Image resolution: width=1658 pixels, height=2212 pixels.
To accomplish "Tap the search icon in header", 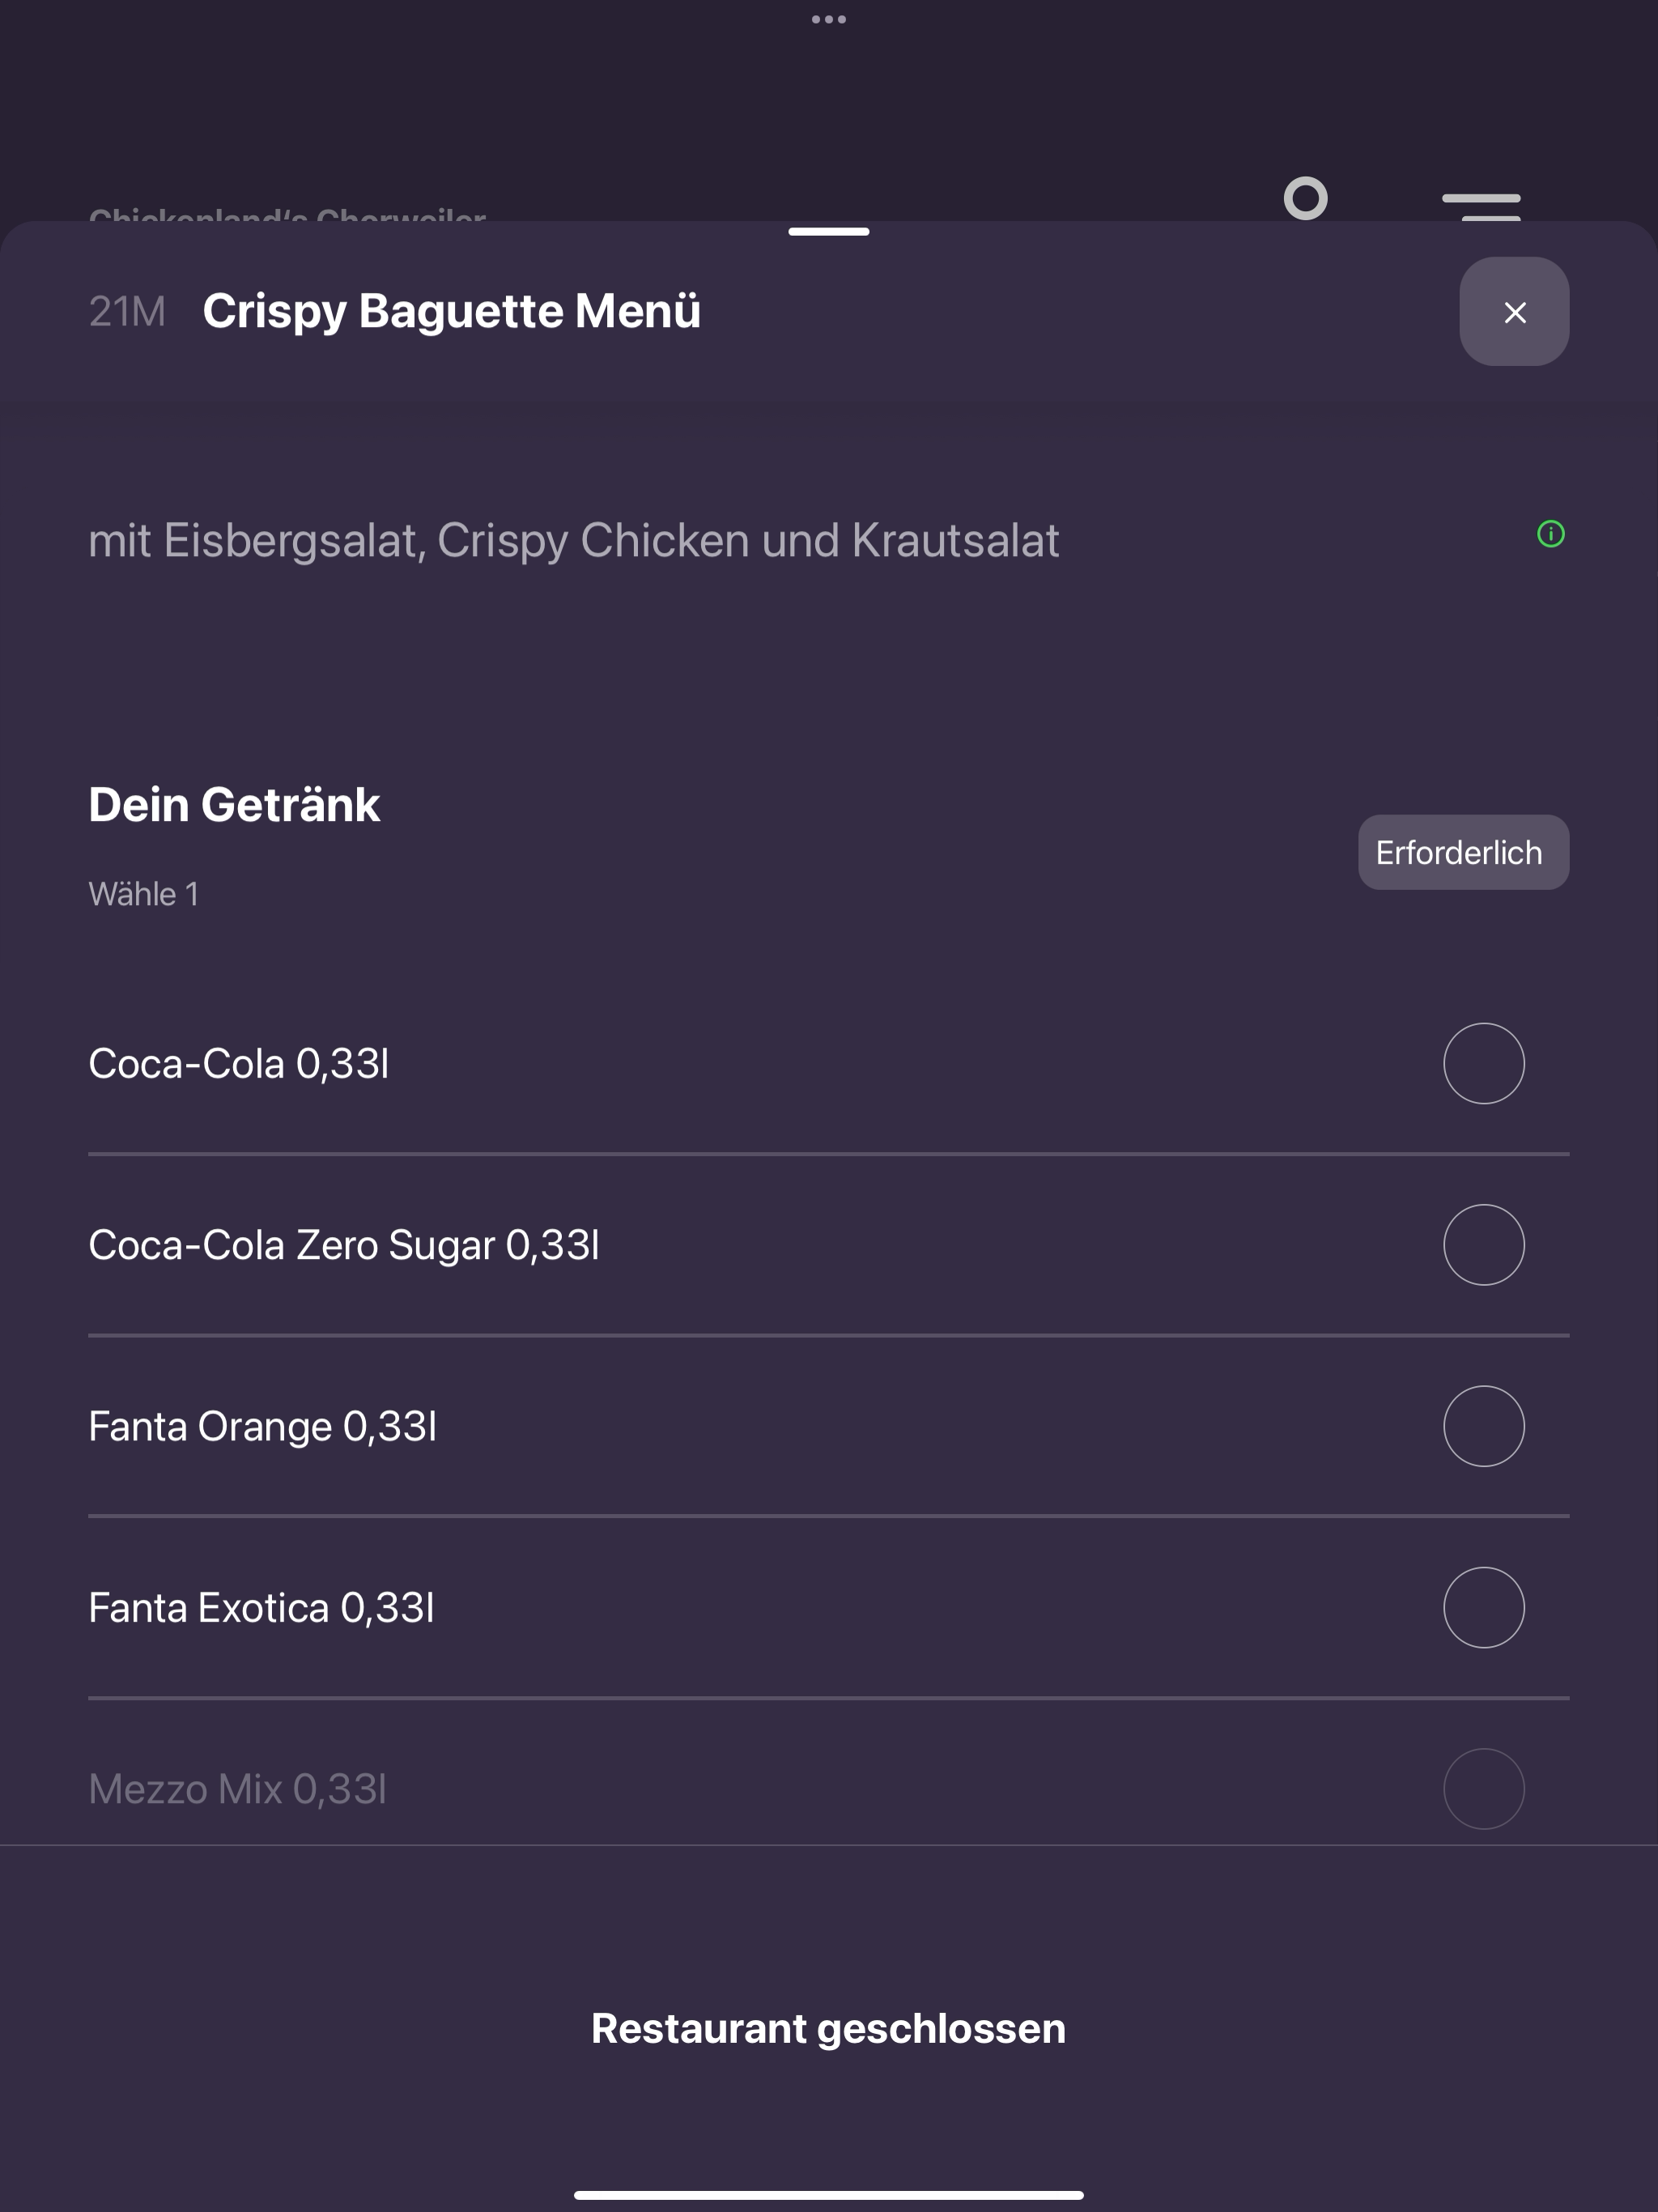I will click(x=1306, y=198).
